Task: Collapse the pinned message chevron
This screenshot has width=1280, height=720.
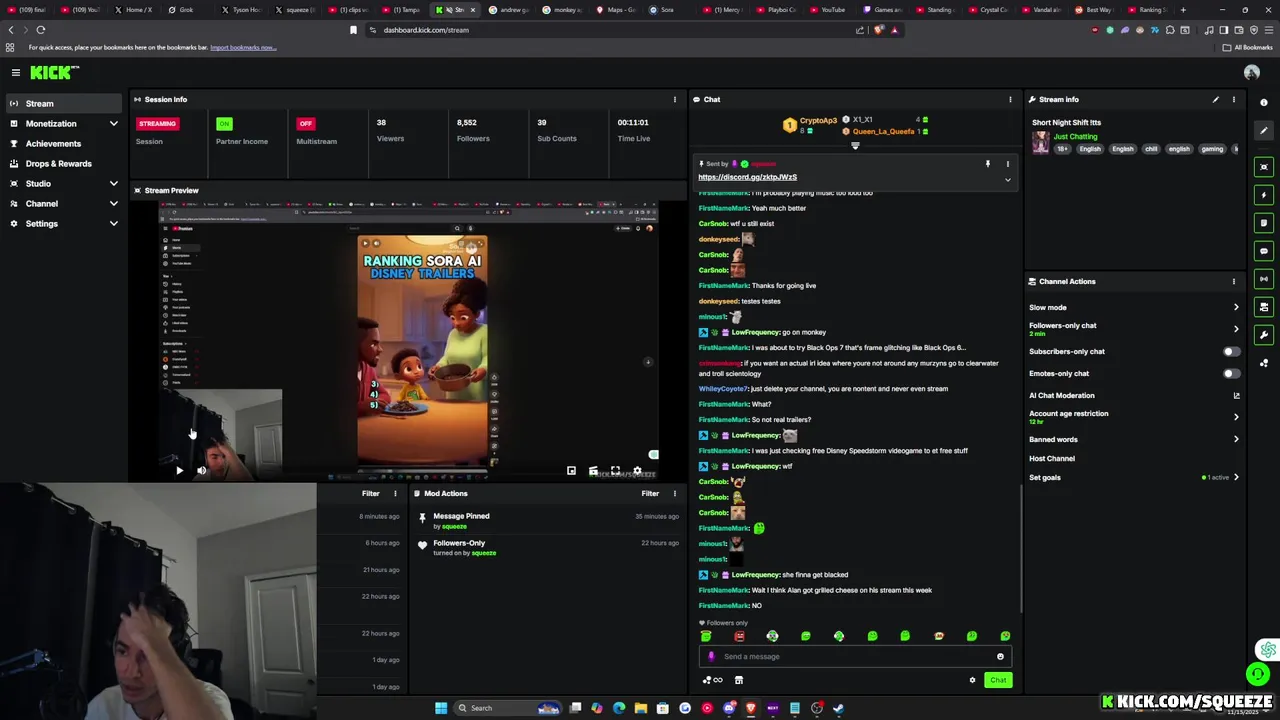Action: pyautogui.click(x=1007, y=180)
